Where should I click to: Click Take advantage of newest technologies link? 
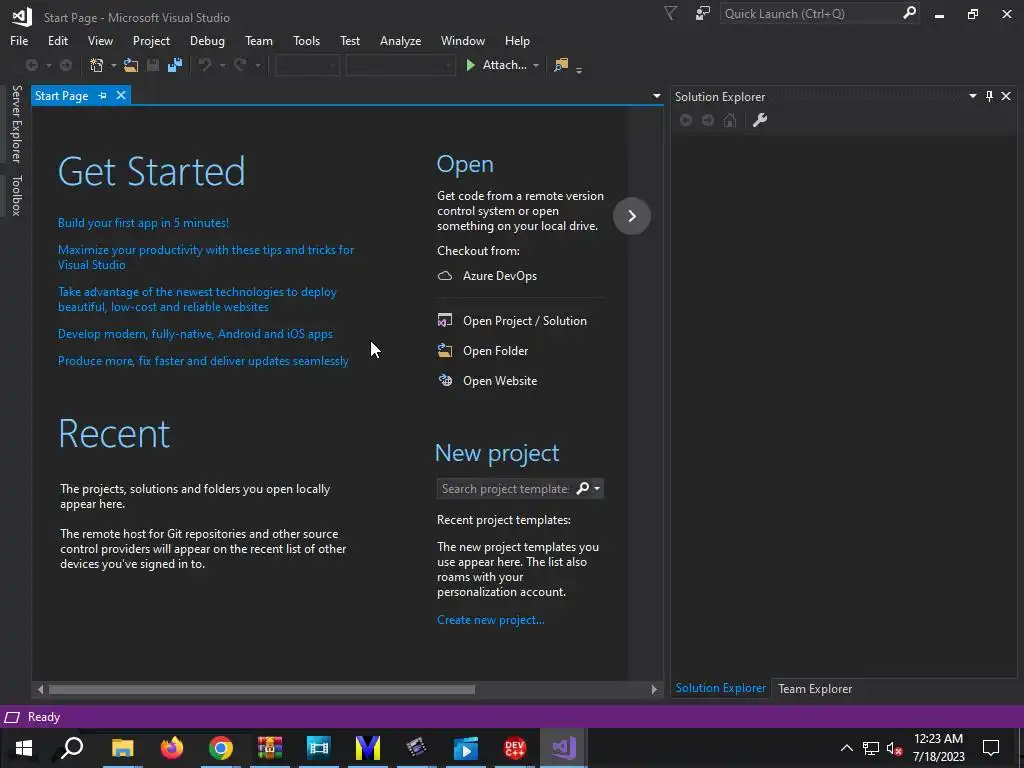click(x=197, y=299)
